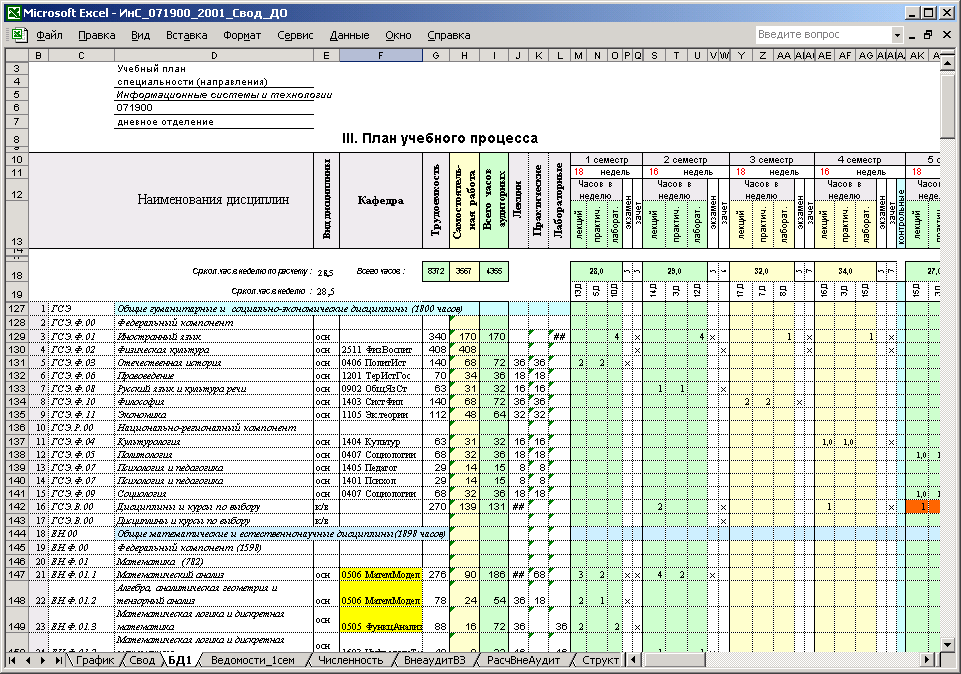The image size is (961, 674).
Task: Expand the help question dropdown arrow
Action: [x=897, y=35]
